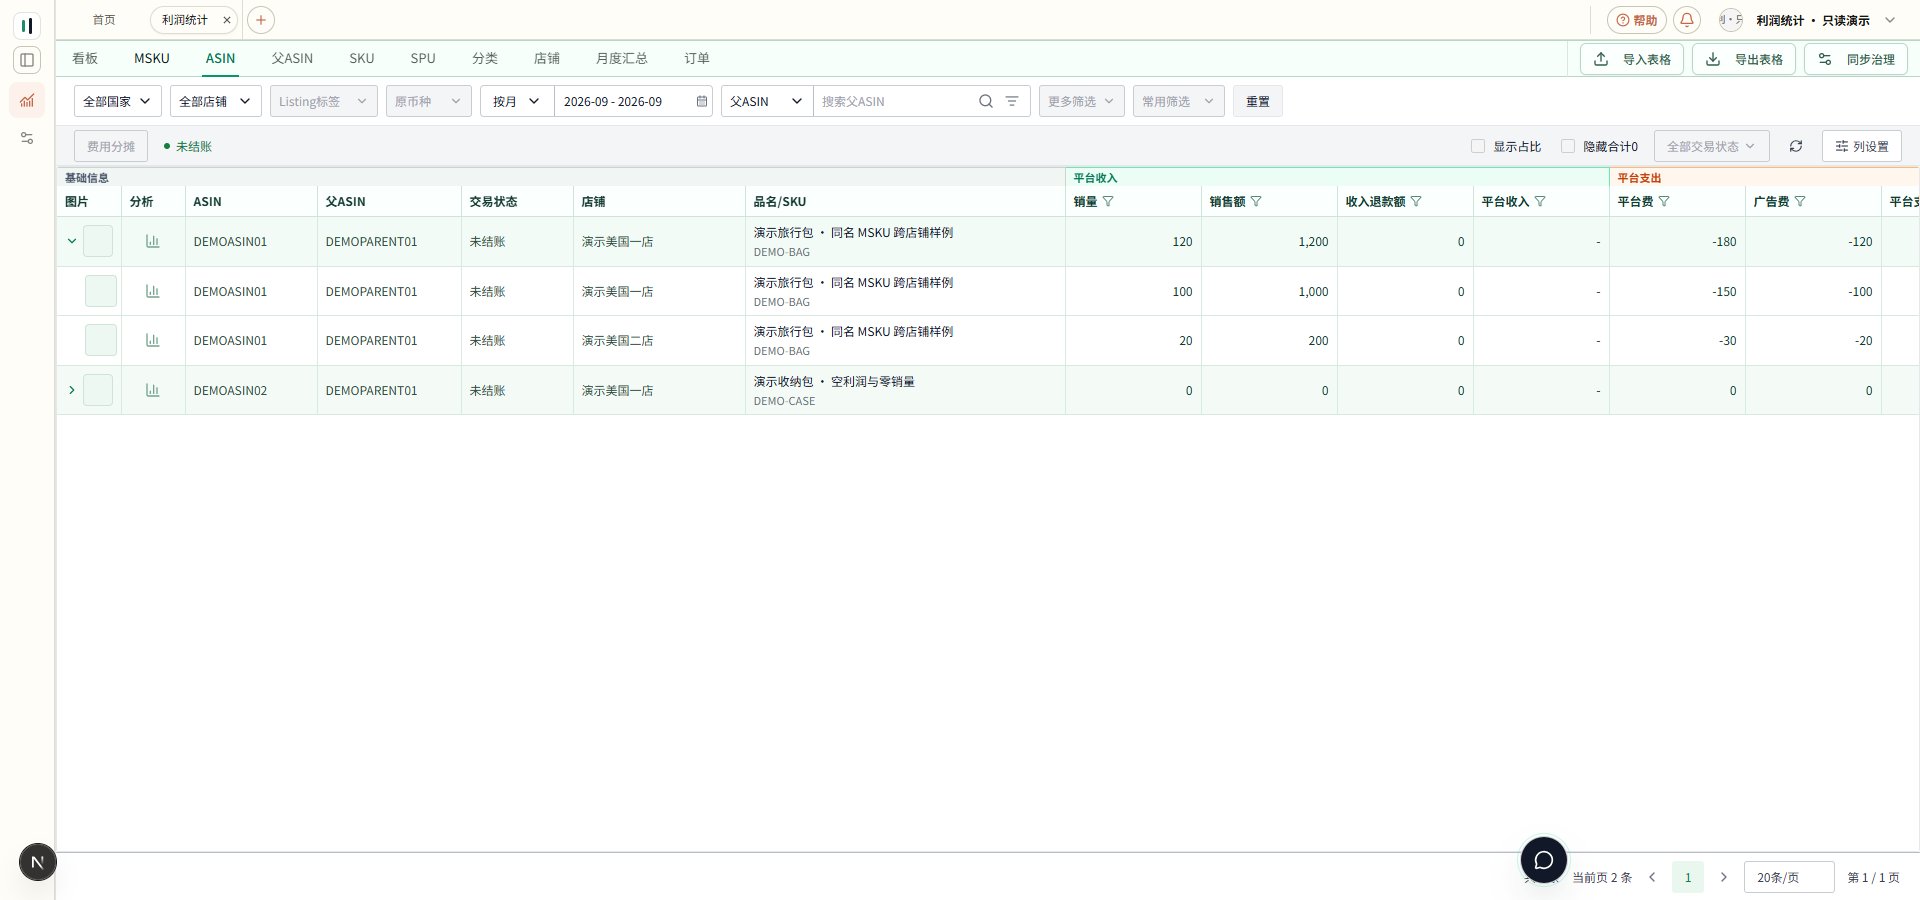
Task: Open the 按月 period dropdown
Action: coord(517,101)
